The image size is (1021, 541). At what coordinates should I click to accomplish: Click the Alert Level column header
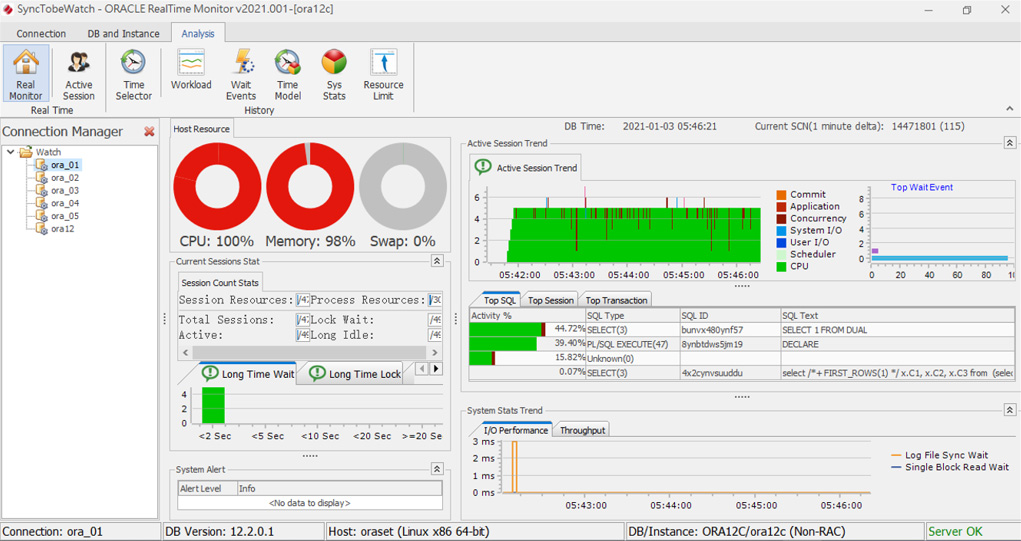tap(207, 488)
